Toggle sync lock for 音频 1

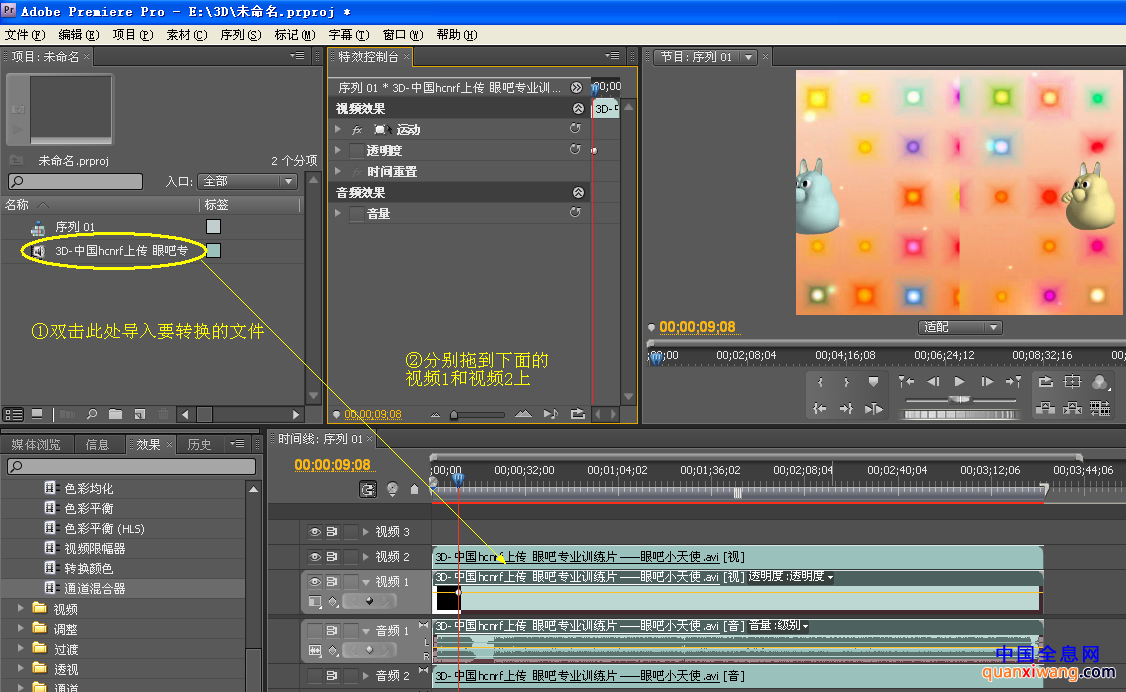[332, 630]
